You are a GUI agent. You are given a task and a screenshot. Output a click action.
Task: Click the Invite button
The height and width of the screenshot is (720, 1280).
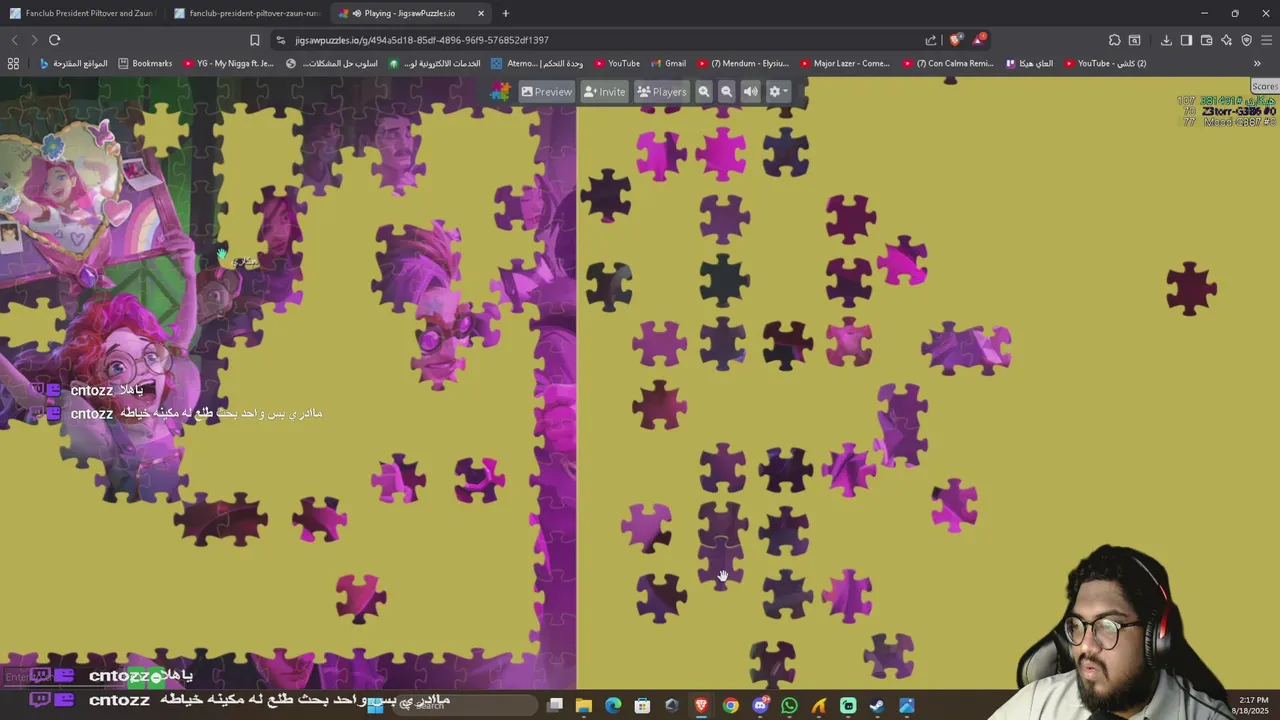(x=604, y=92)
